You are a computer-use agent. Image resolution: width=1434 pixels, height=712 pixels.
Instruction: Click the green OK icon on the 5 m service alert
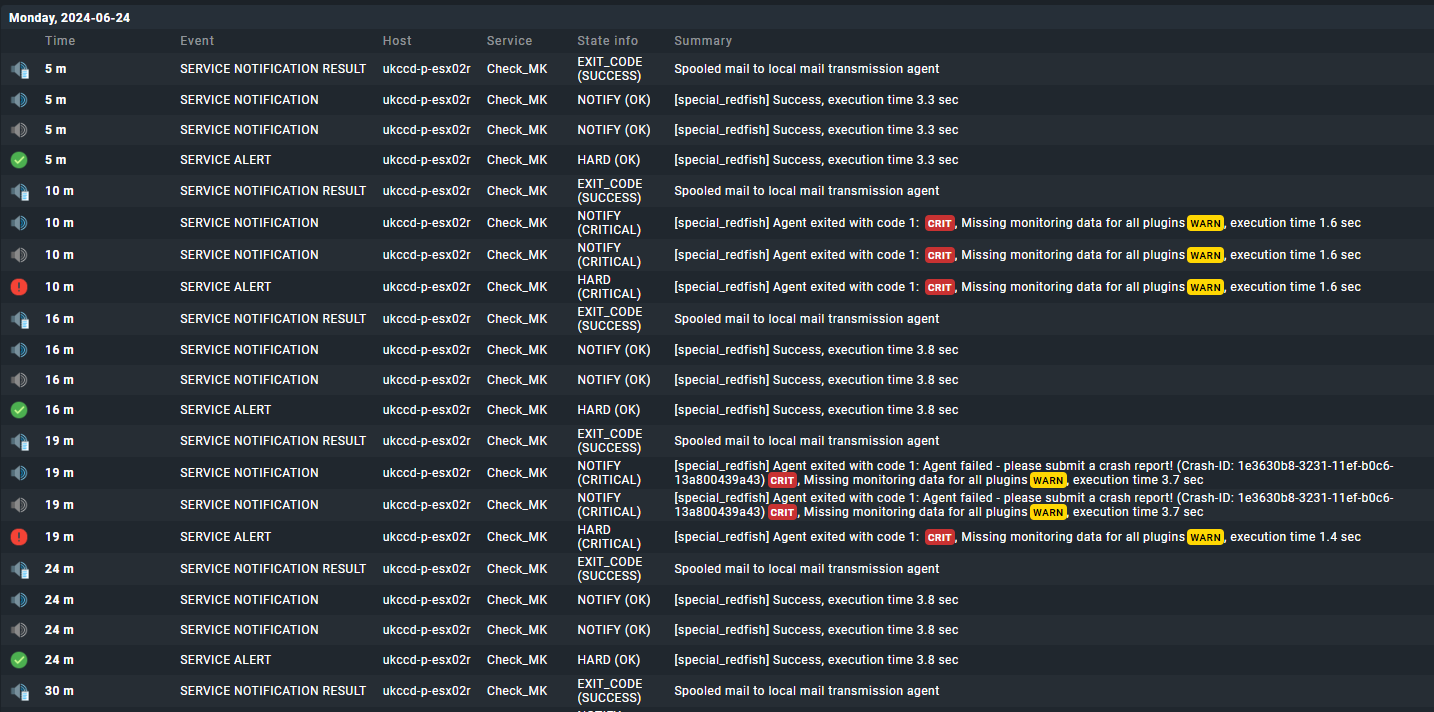(19, 160)
